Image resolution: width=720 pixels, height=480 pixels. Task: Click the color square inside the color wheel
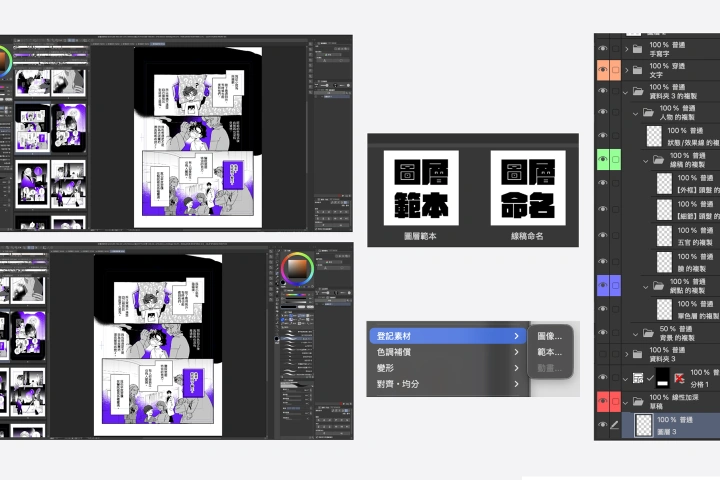[x=297, y=269]
